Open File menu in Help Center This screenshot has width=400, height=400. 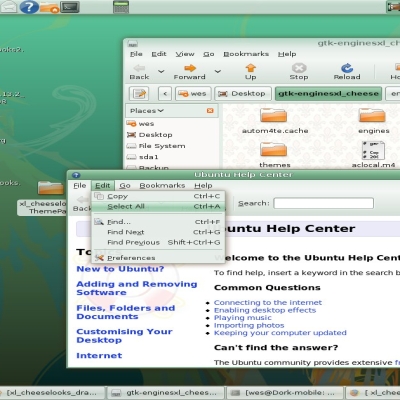click(80, 186)
